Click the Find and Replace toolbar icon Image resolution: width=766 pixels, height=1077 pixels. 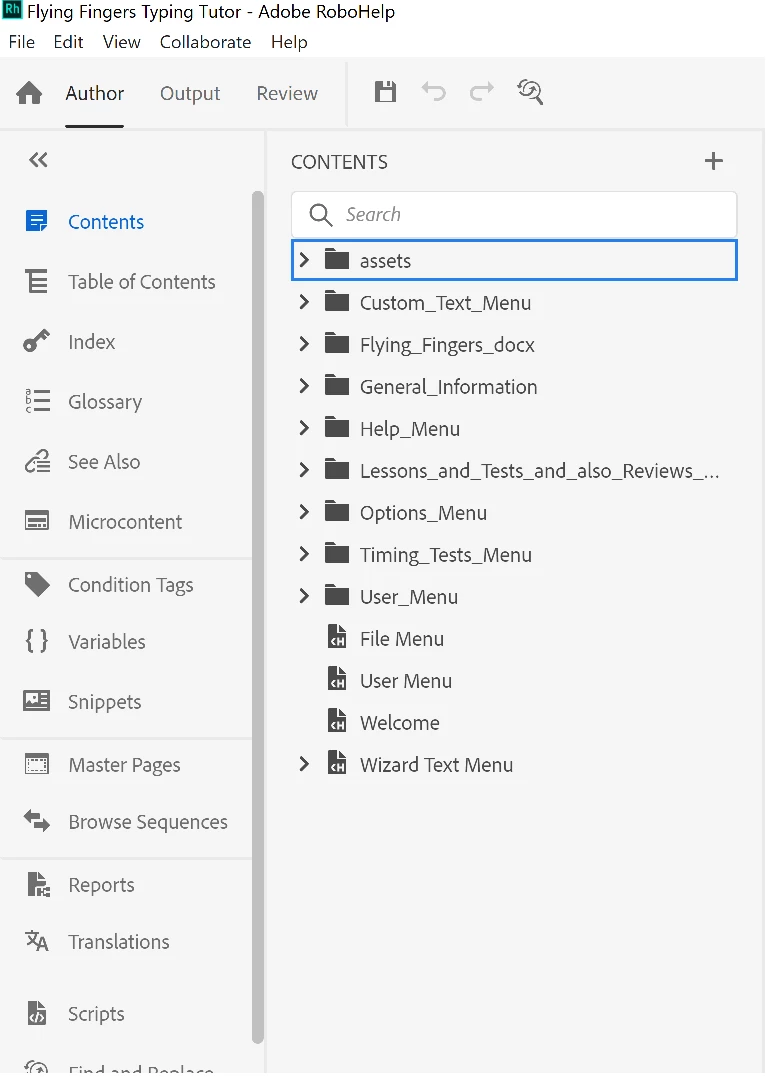(530, 91)
